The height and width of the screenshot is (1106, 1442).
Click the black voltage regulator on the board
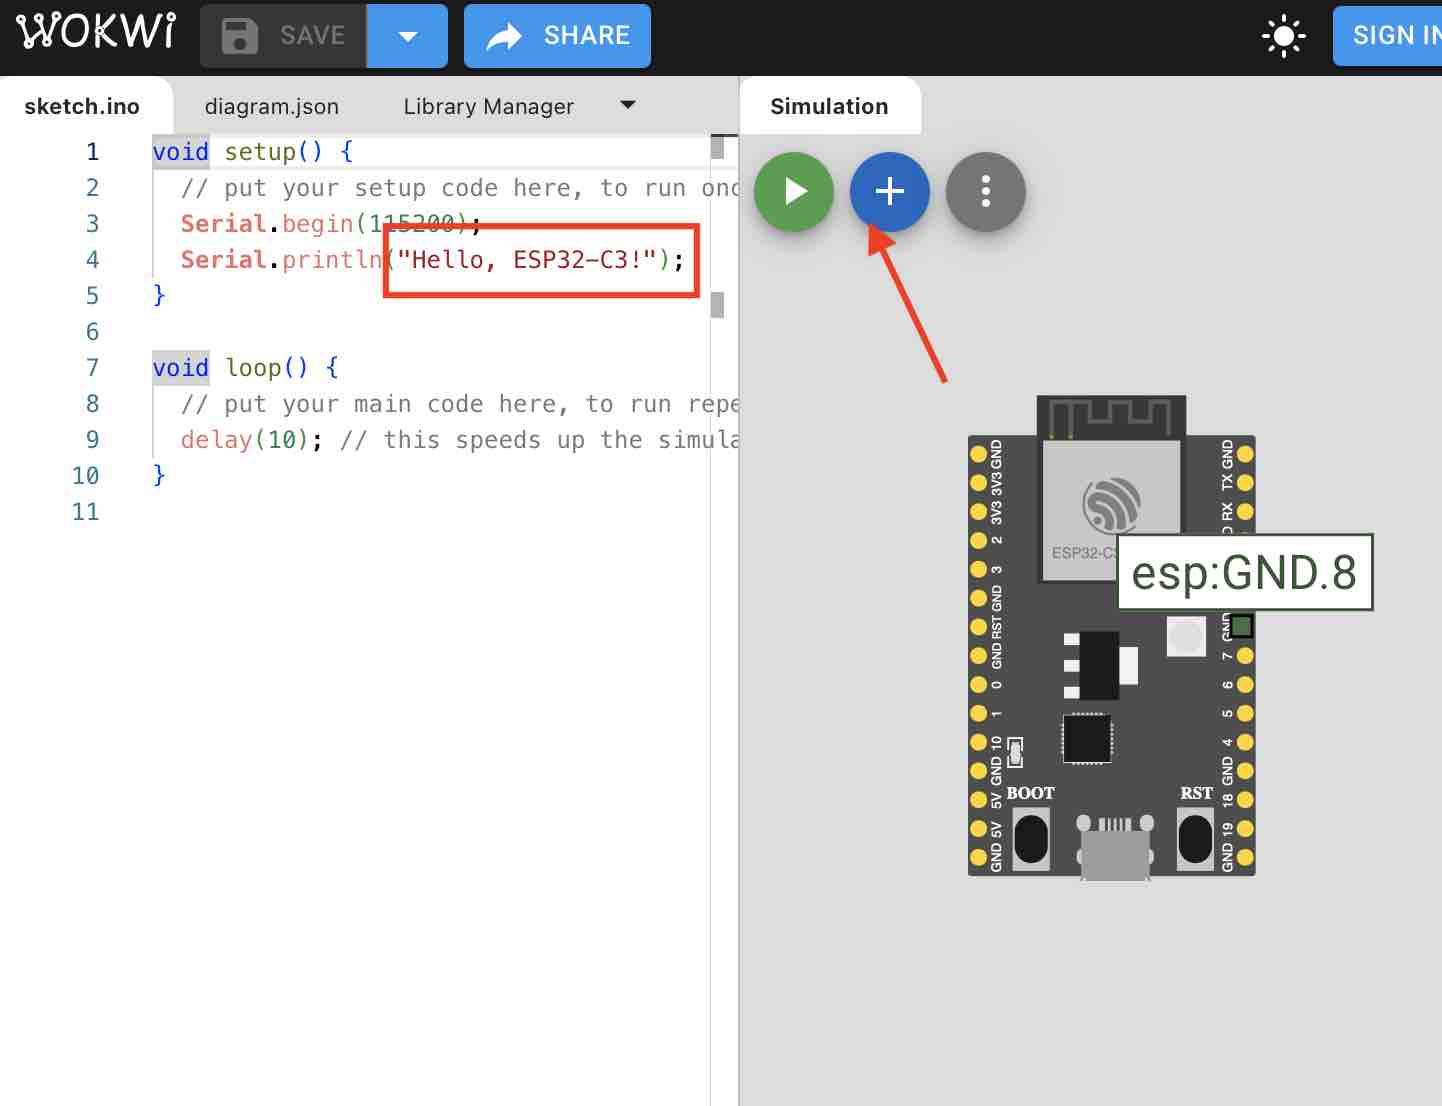[1099, 665]
